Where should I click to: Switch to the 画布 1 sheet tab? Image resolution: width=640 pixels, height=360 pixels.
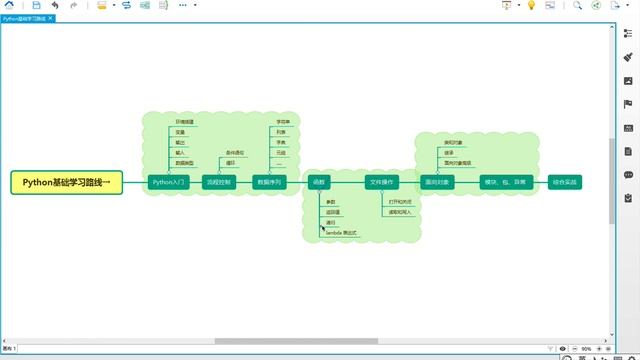[x=9, y=349]
